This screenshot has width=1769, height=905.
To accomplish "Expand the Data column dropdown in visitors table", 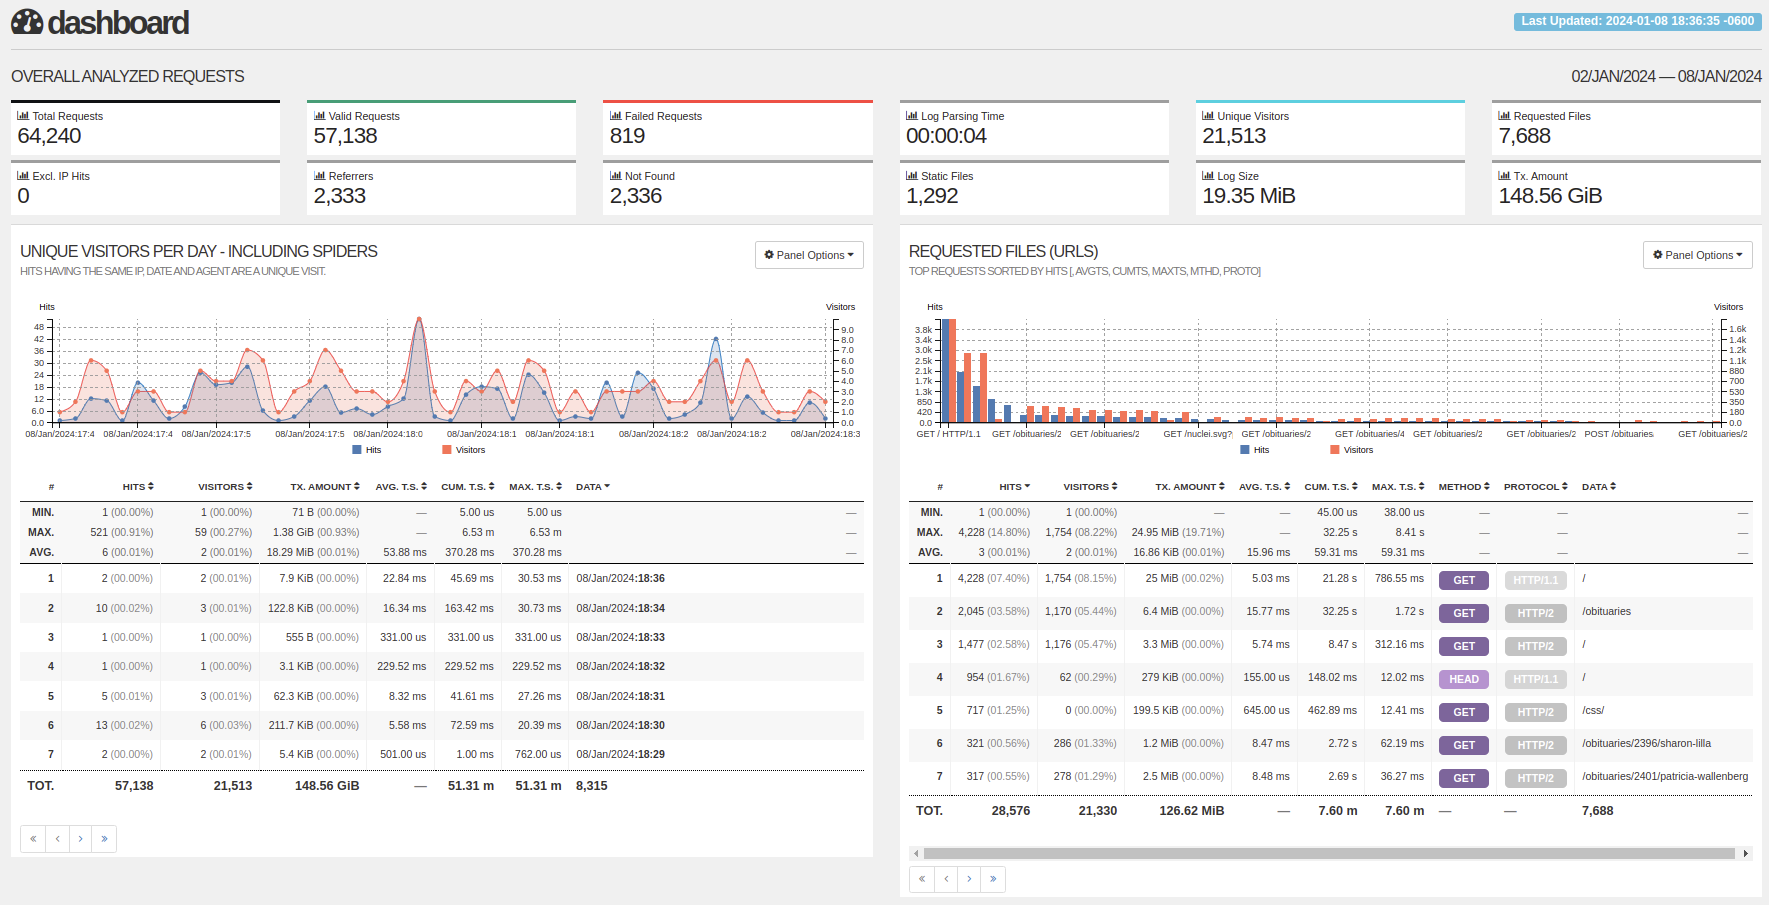I will 593,487.
